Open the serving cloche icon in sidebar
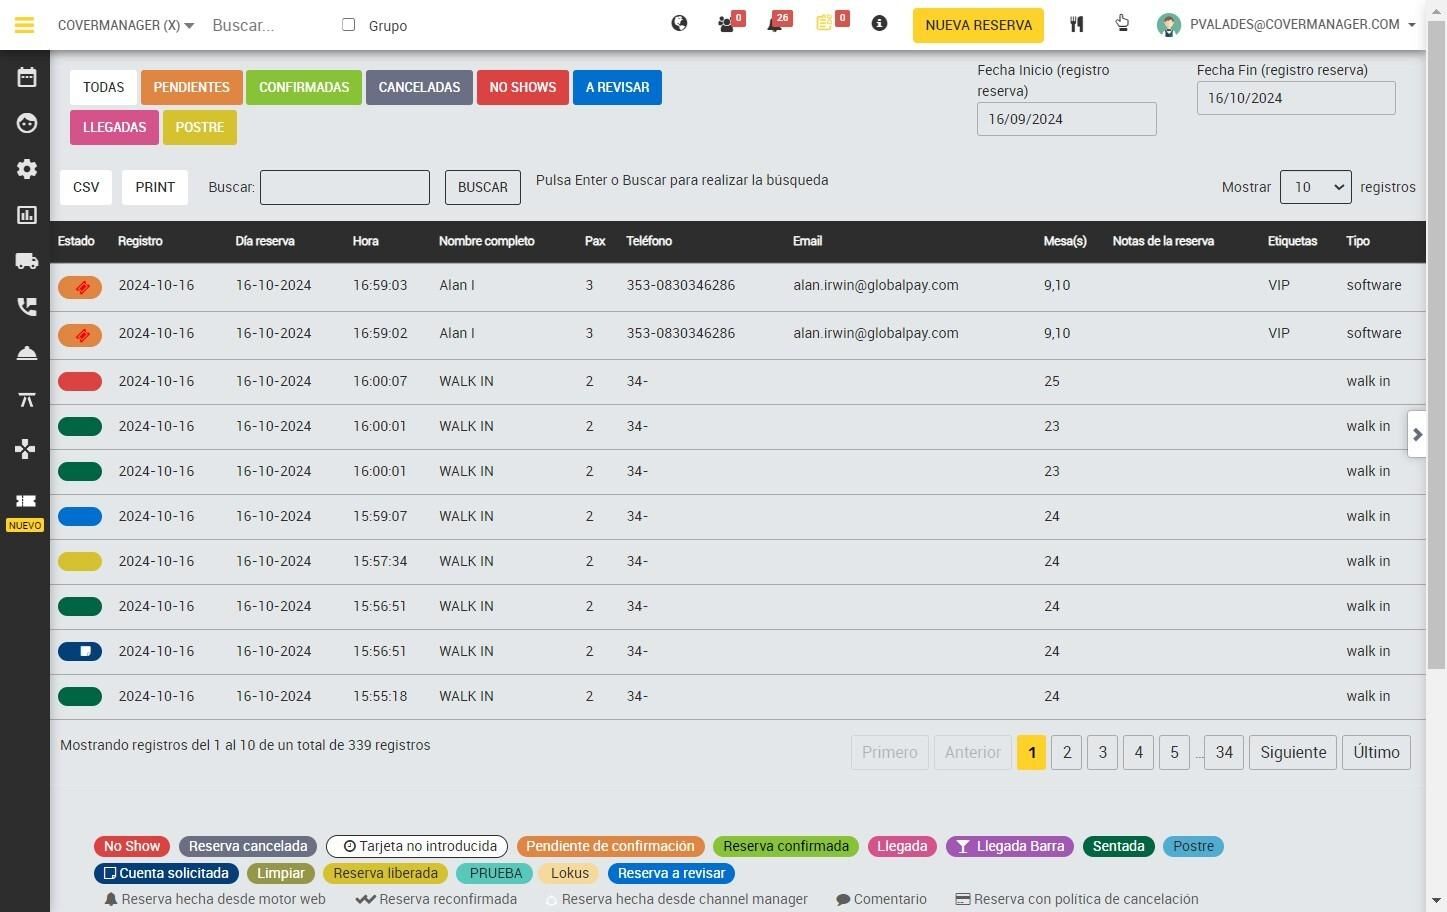Screen dimensions: 1447x912 coord(26,353)
